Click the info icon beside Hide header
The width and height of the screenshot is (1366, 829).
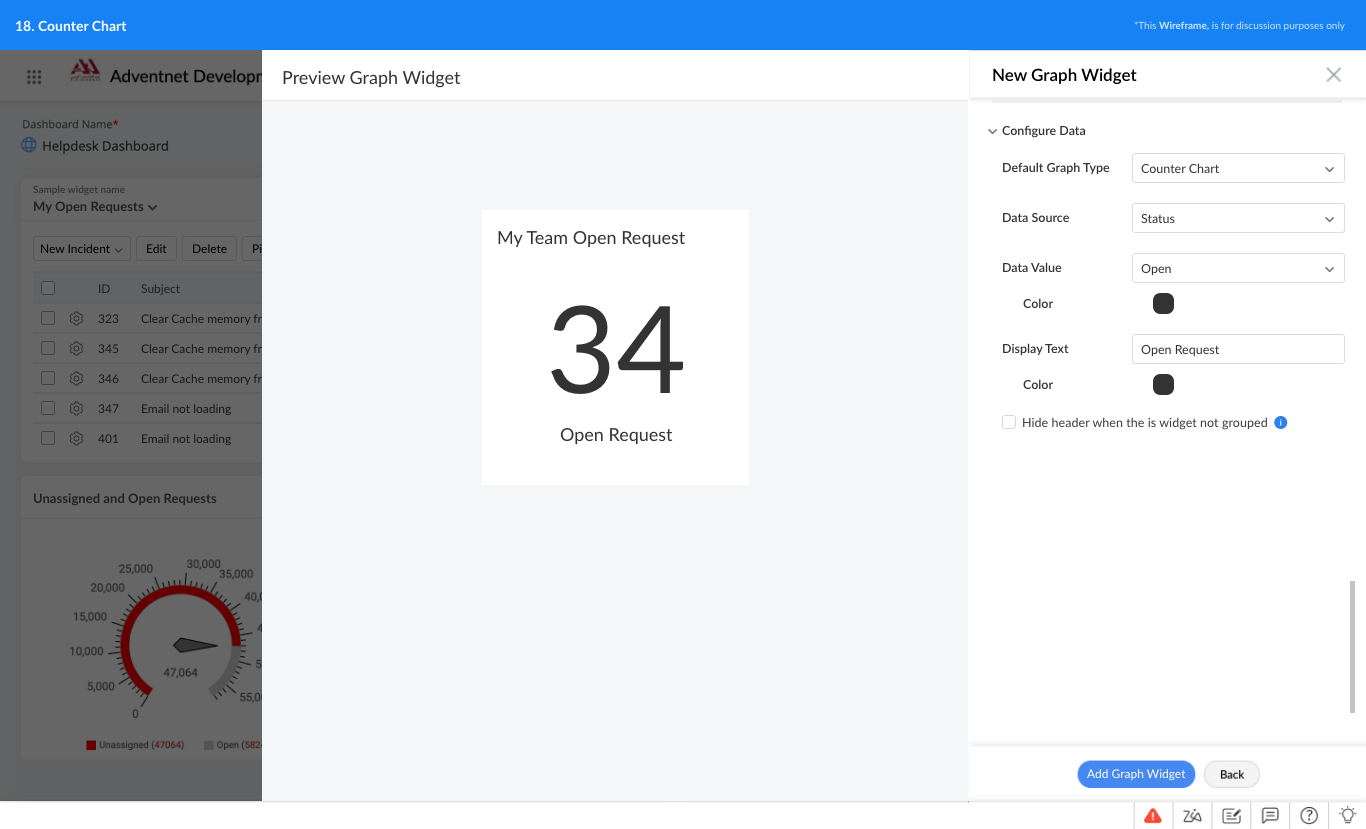tap(1281, 423)
